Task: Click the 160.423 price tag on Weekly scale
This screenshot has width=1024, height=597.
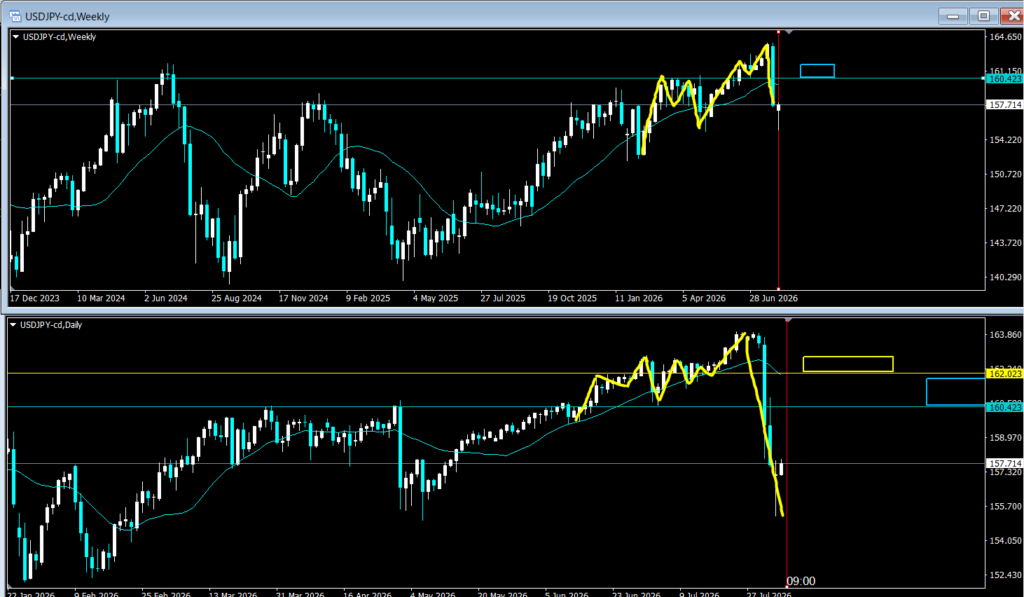Action: tap(1004, 79)
